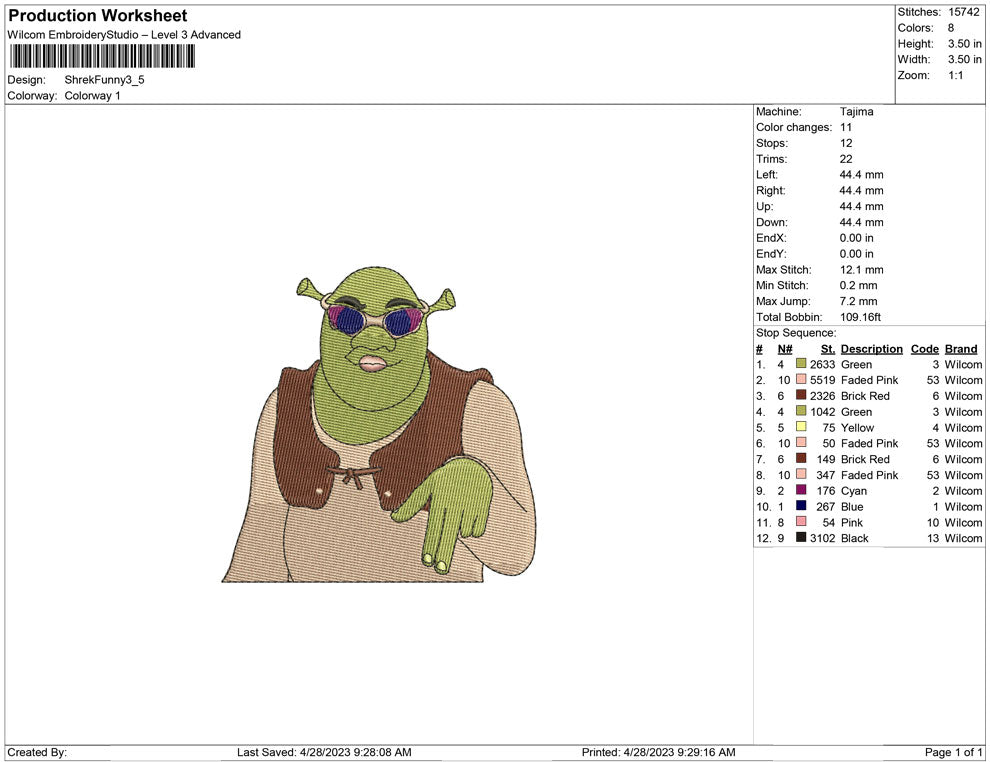Click the Blue description in stop 10

(852, 506)
